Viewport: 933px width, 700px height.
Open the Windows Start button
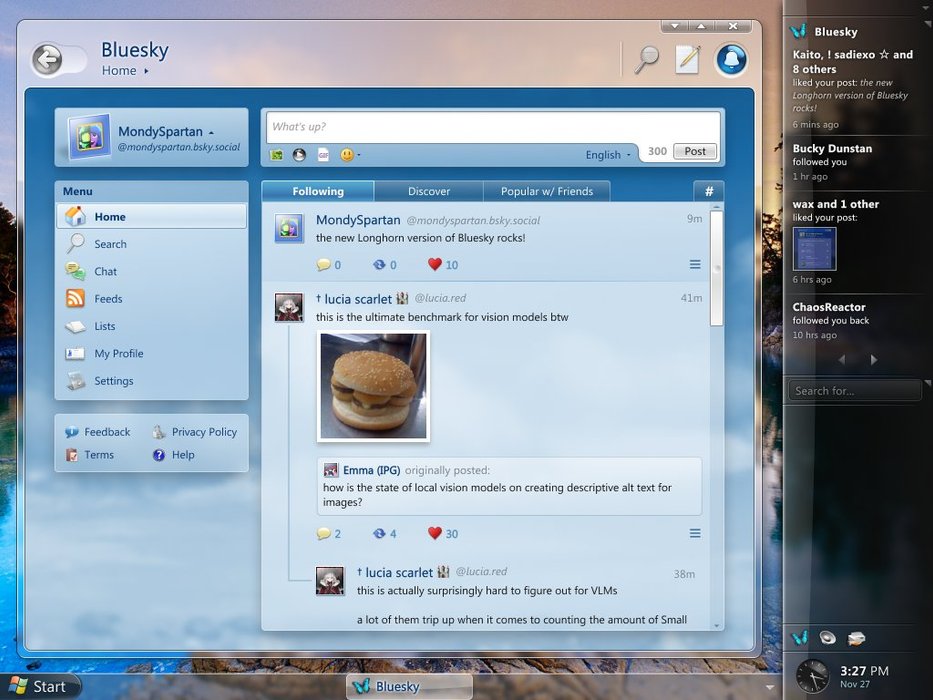tap(39, 686)
